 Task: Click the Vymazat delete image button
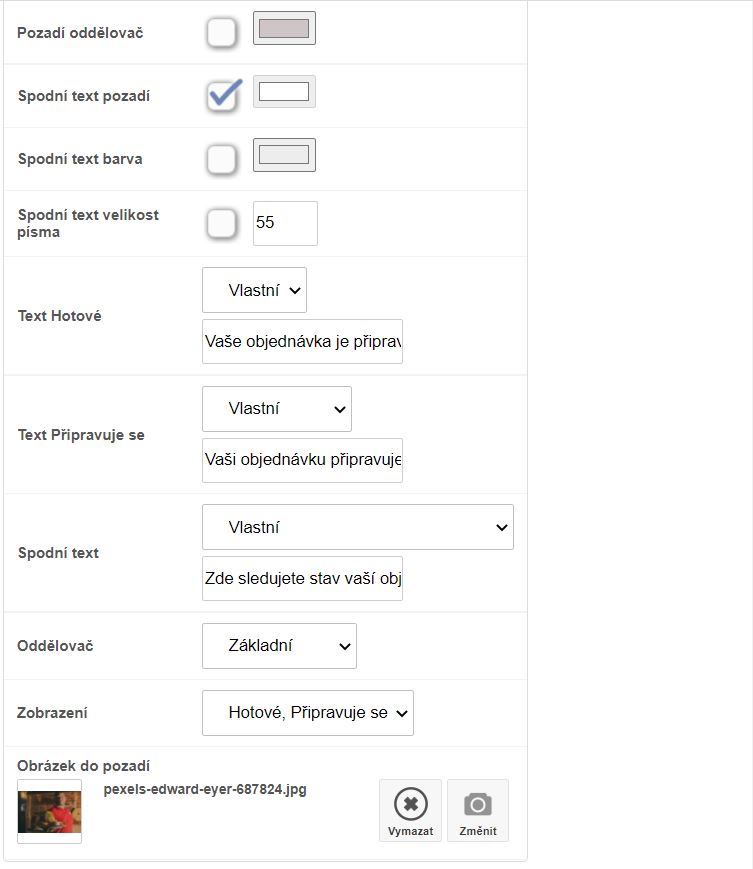(x=410, y=810)
